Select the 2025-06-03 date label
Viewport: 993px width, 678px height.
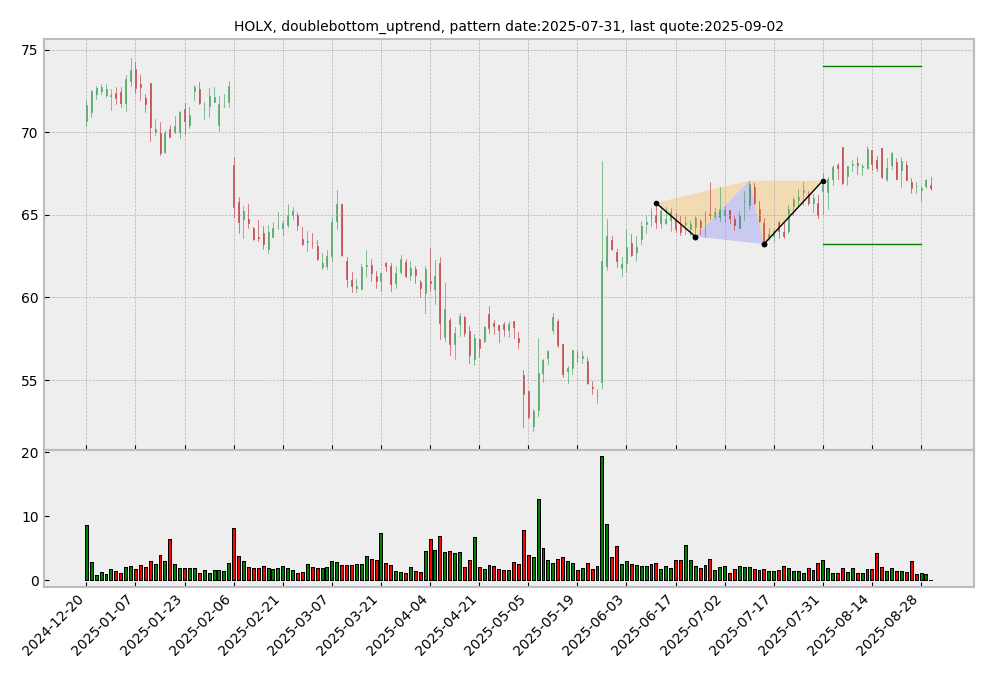tap(595, 625)
